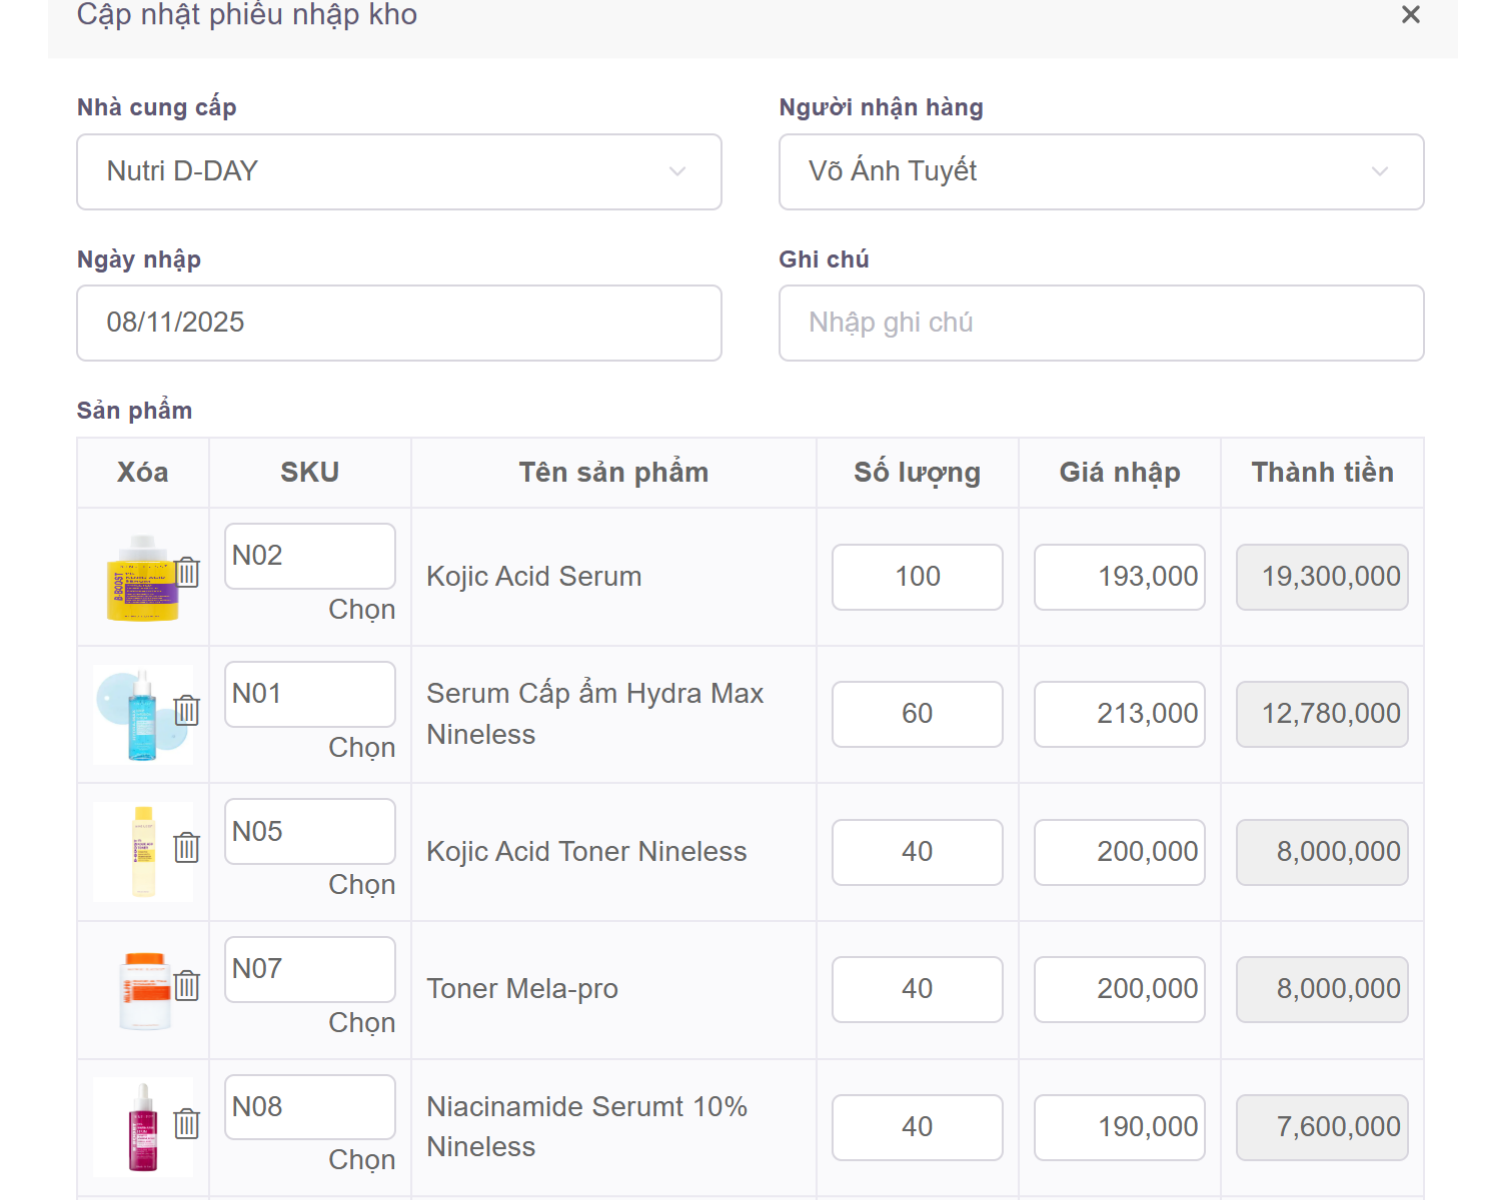Remove the Kojic Acid Toner Nineless row
Image resolution: width=1500 pixels, height=1200 pixels.
(x=187, y=848)
